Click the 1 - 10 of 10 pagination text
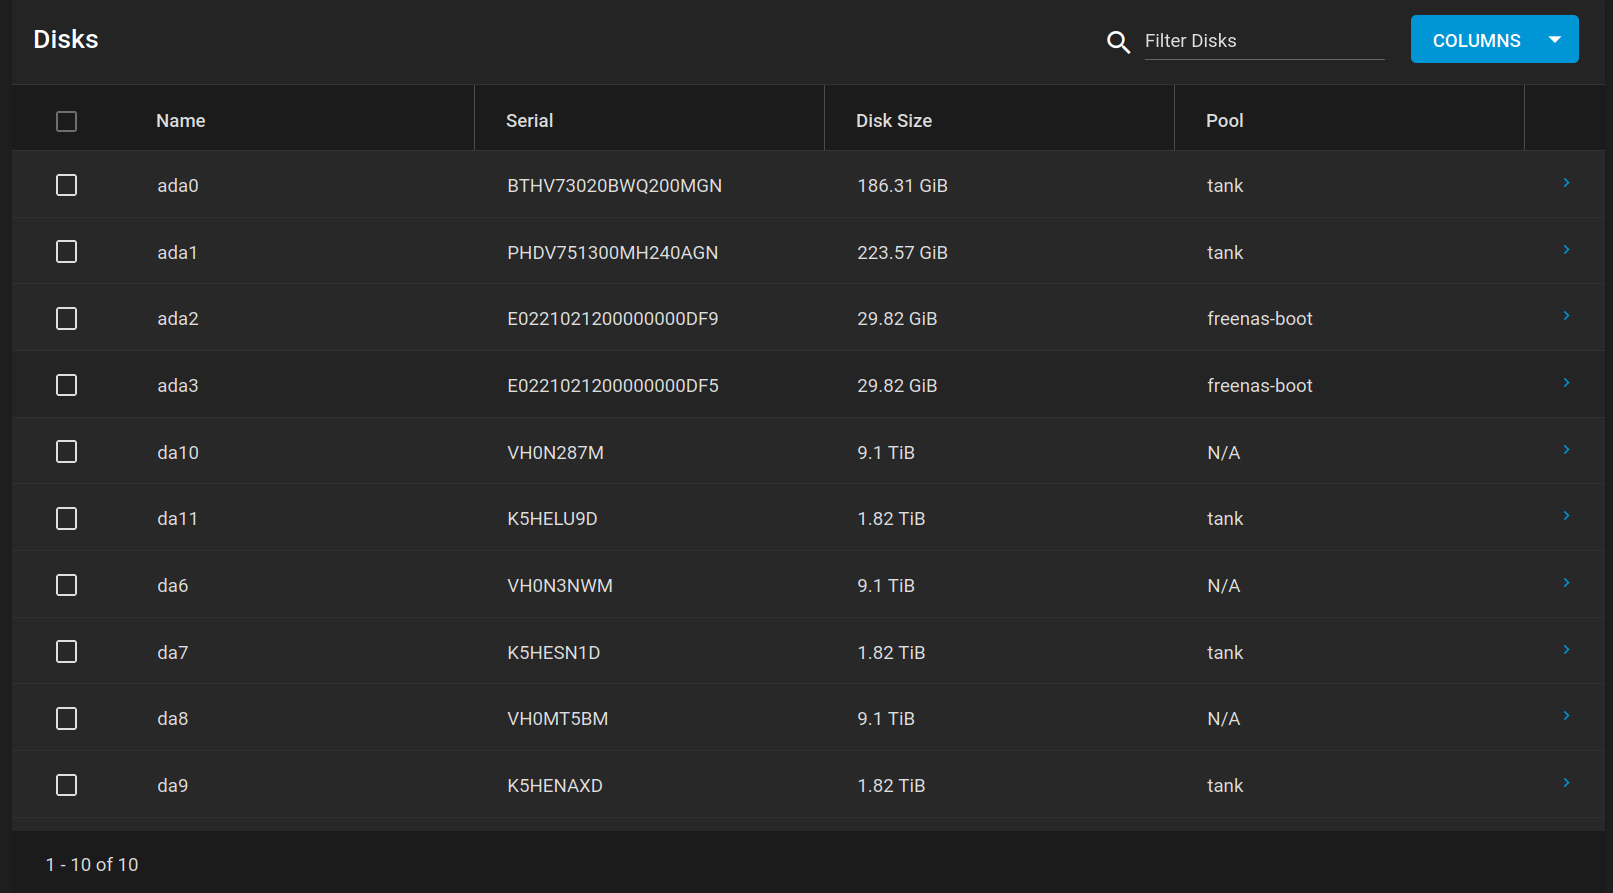This screenshot has width=1613, height=893. pos(92,865)
